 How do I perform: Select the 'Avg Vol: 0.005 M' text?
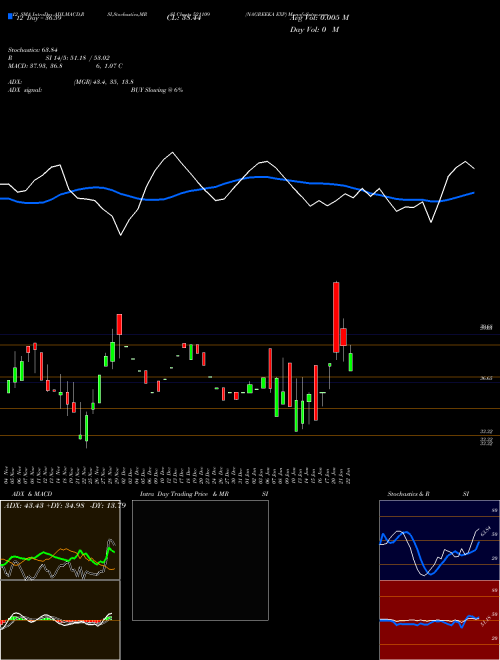click(319, 18)
